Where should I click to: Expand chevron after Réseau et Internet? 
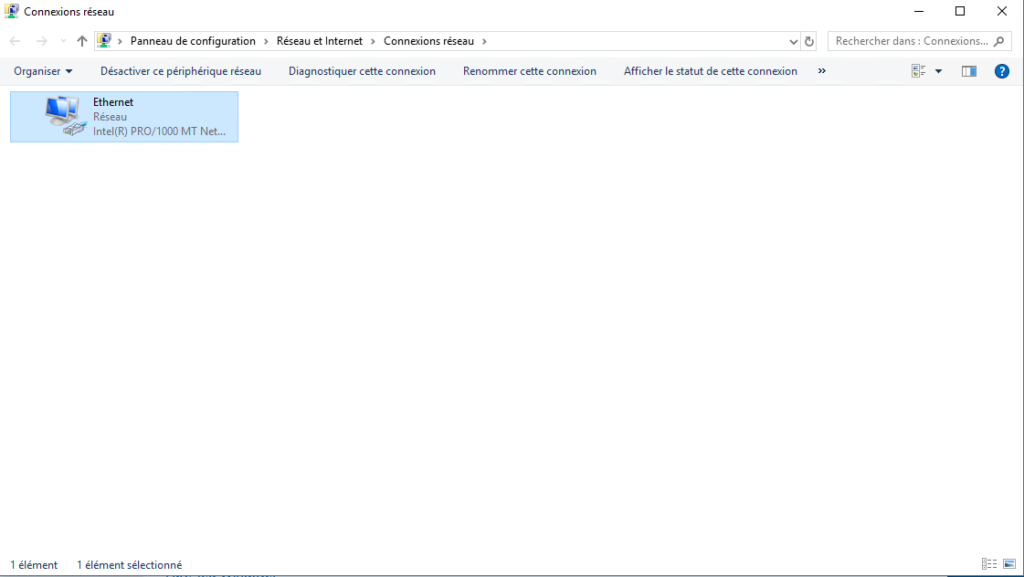pos(373,41)
